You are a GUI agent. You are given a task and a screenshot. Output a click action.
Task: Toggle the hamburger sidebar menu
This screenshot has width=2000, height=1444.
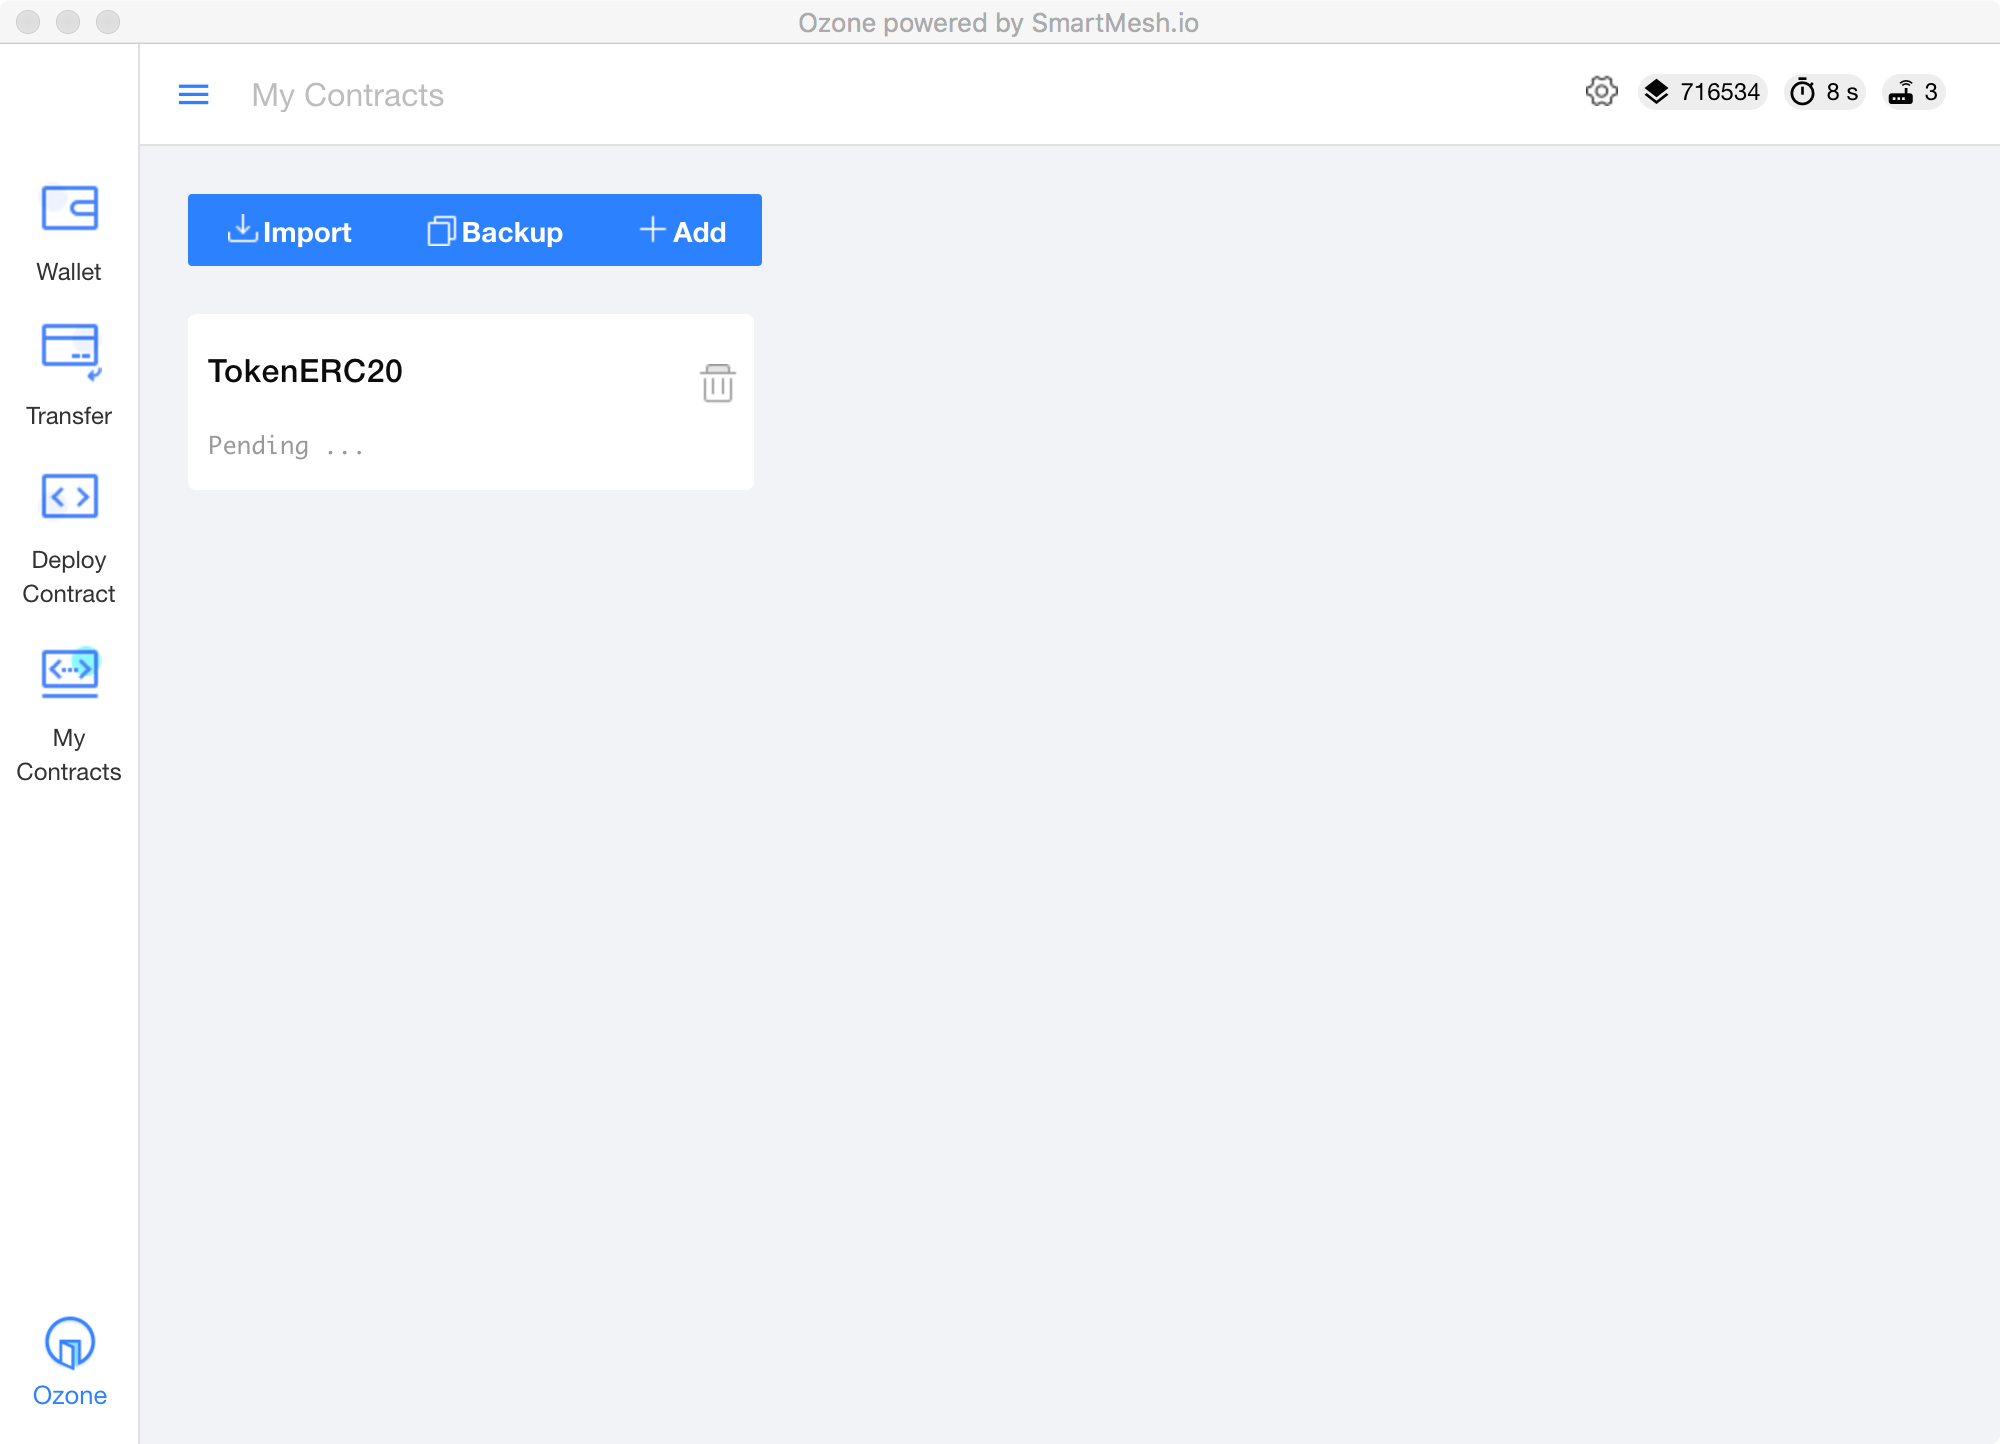193,95
